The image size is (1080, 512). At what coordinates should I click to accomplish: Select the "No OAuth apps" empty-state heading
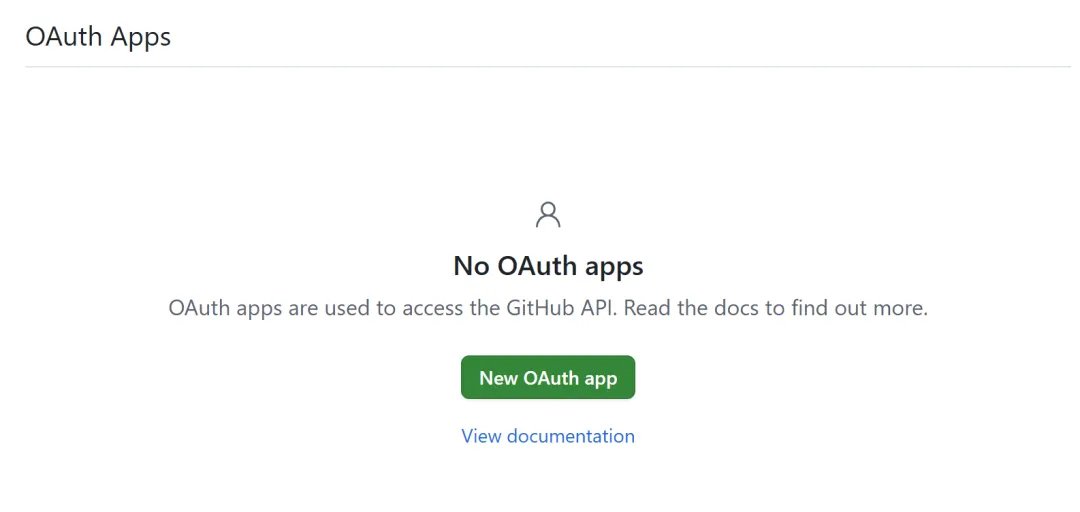(548, 266)
